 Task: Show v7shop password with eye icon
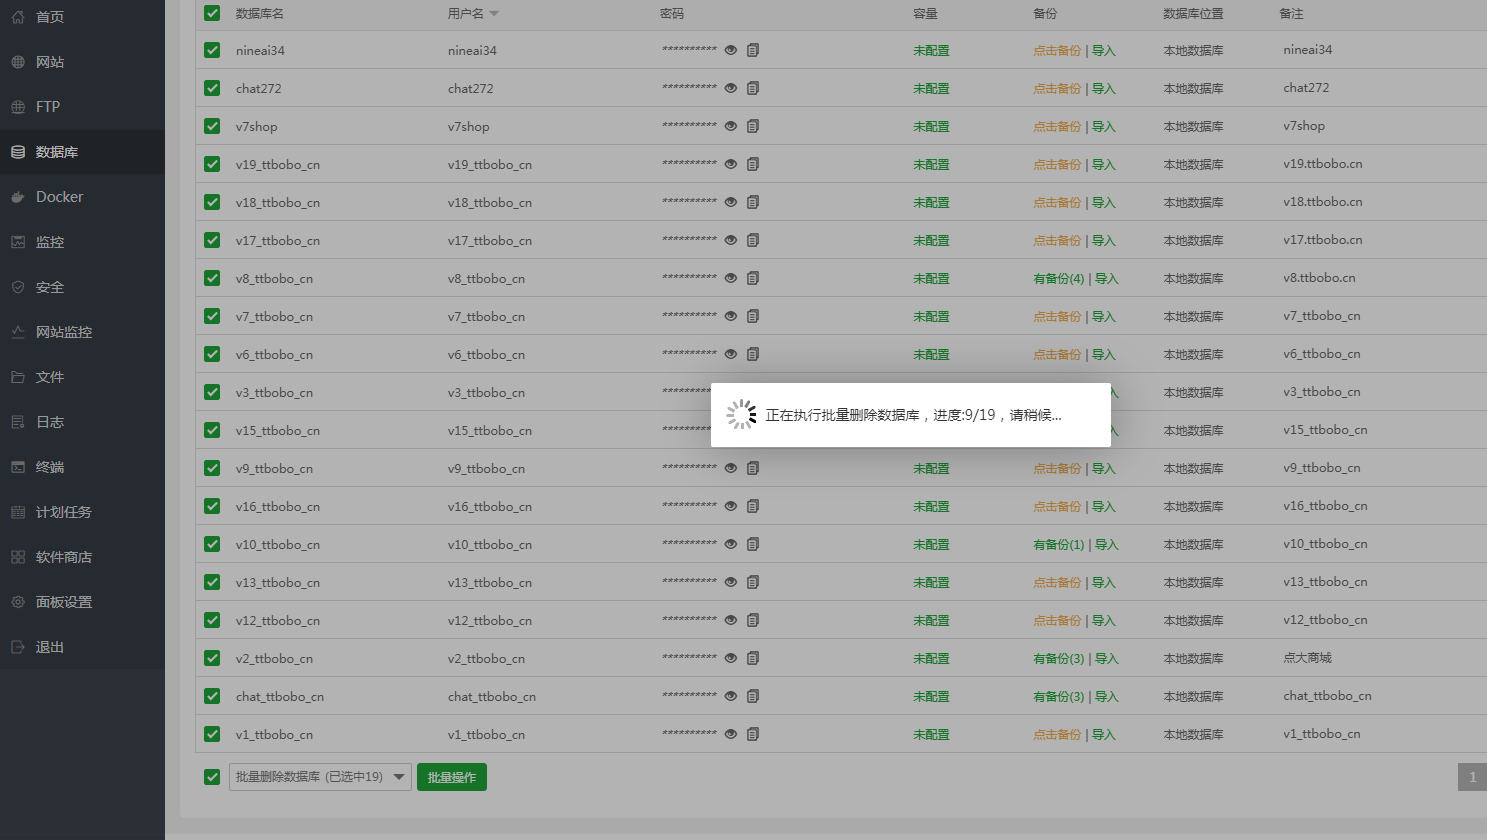coord(731,126)
